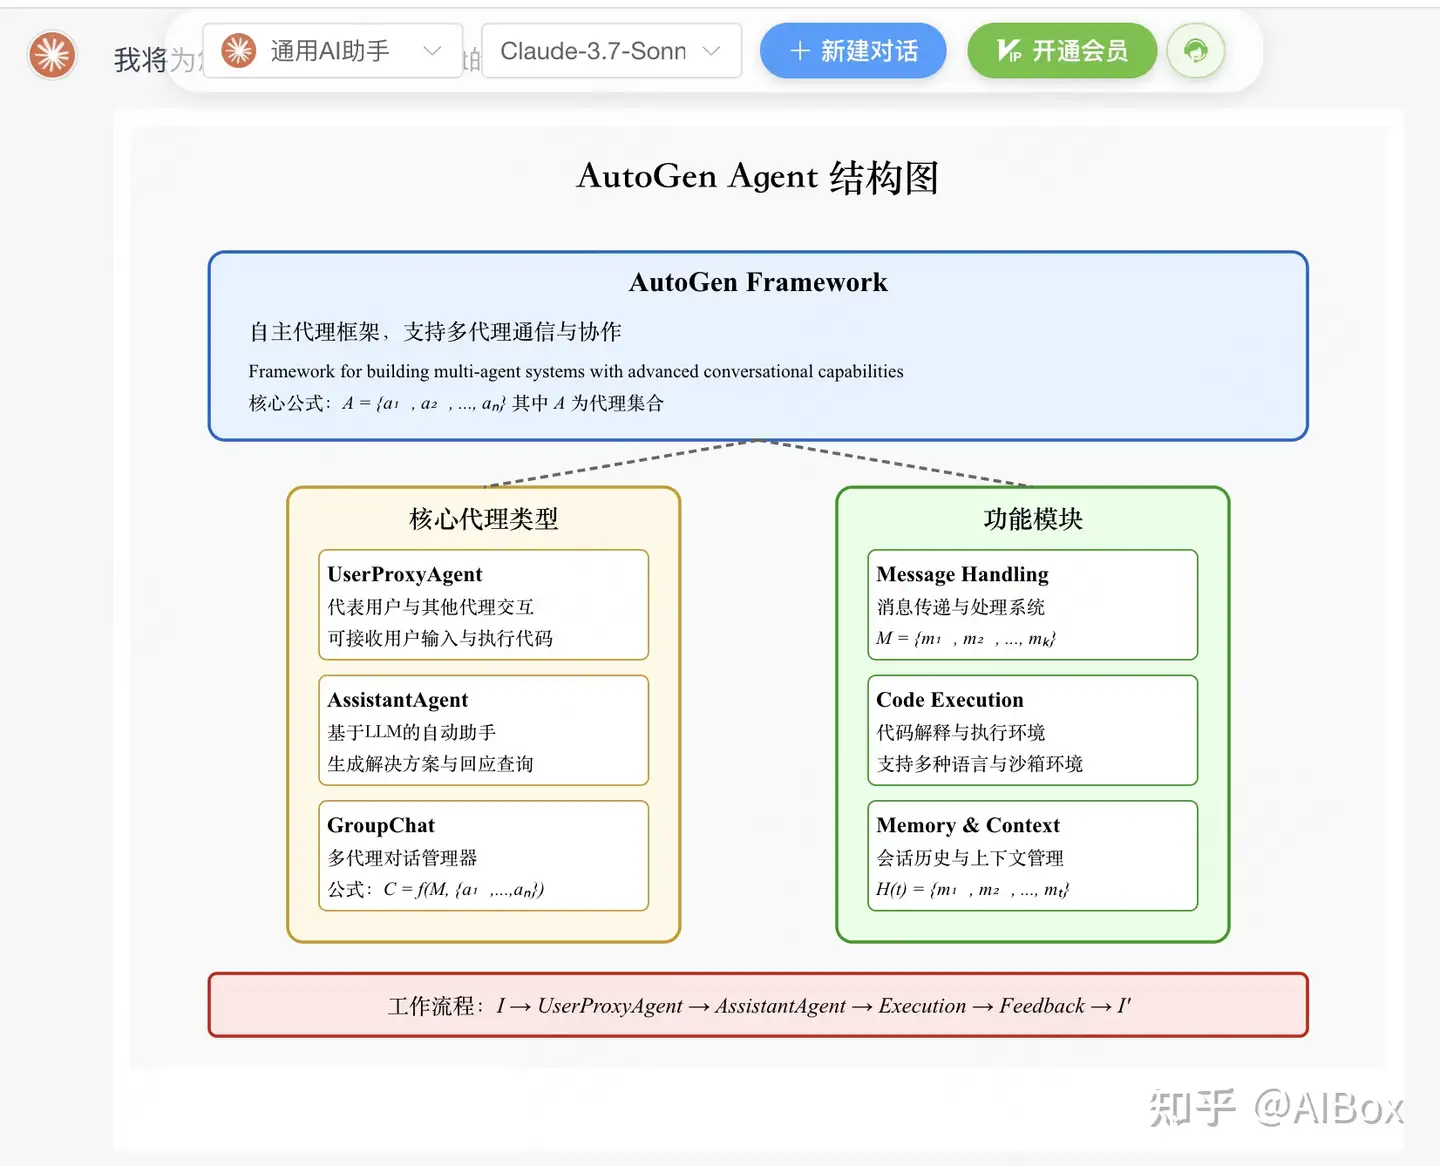Click the text 会话历史与上下文管理
This screenshot has width=1440, height=1166.
click(970, 858)
